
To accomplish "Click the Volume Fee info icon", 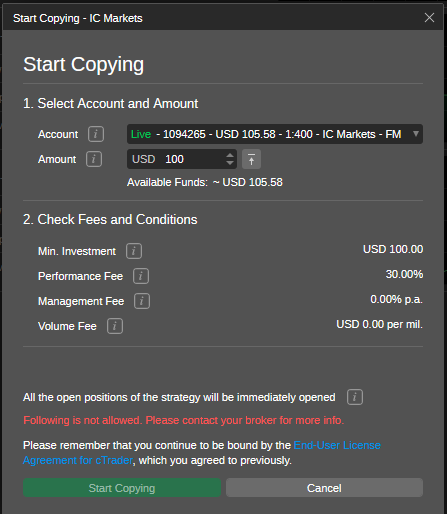I will pyautogui.click(x=115, y=326).
